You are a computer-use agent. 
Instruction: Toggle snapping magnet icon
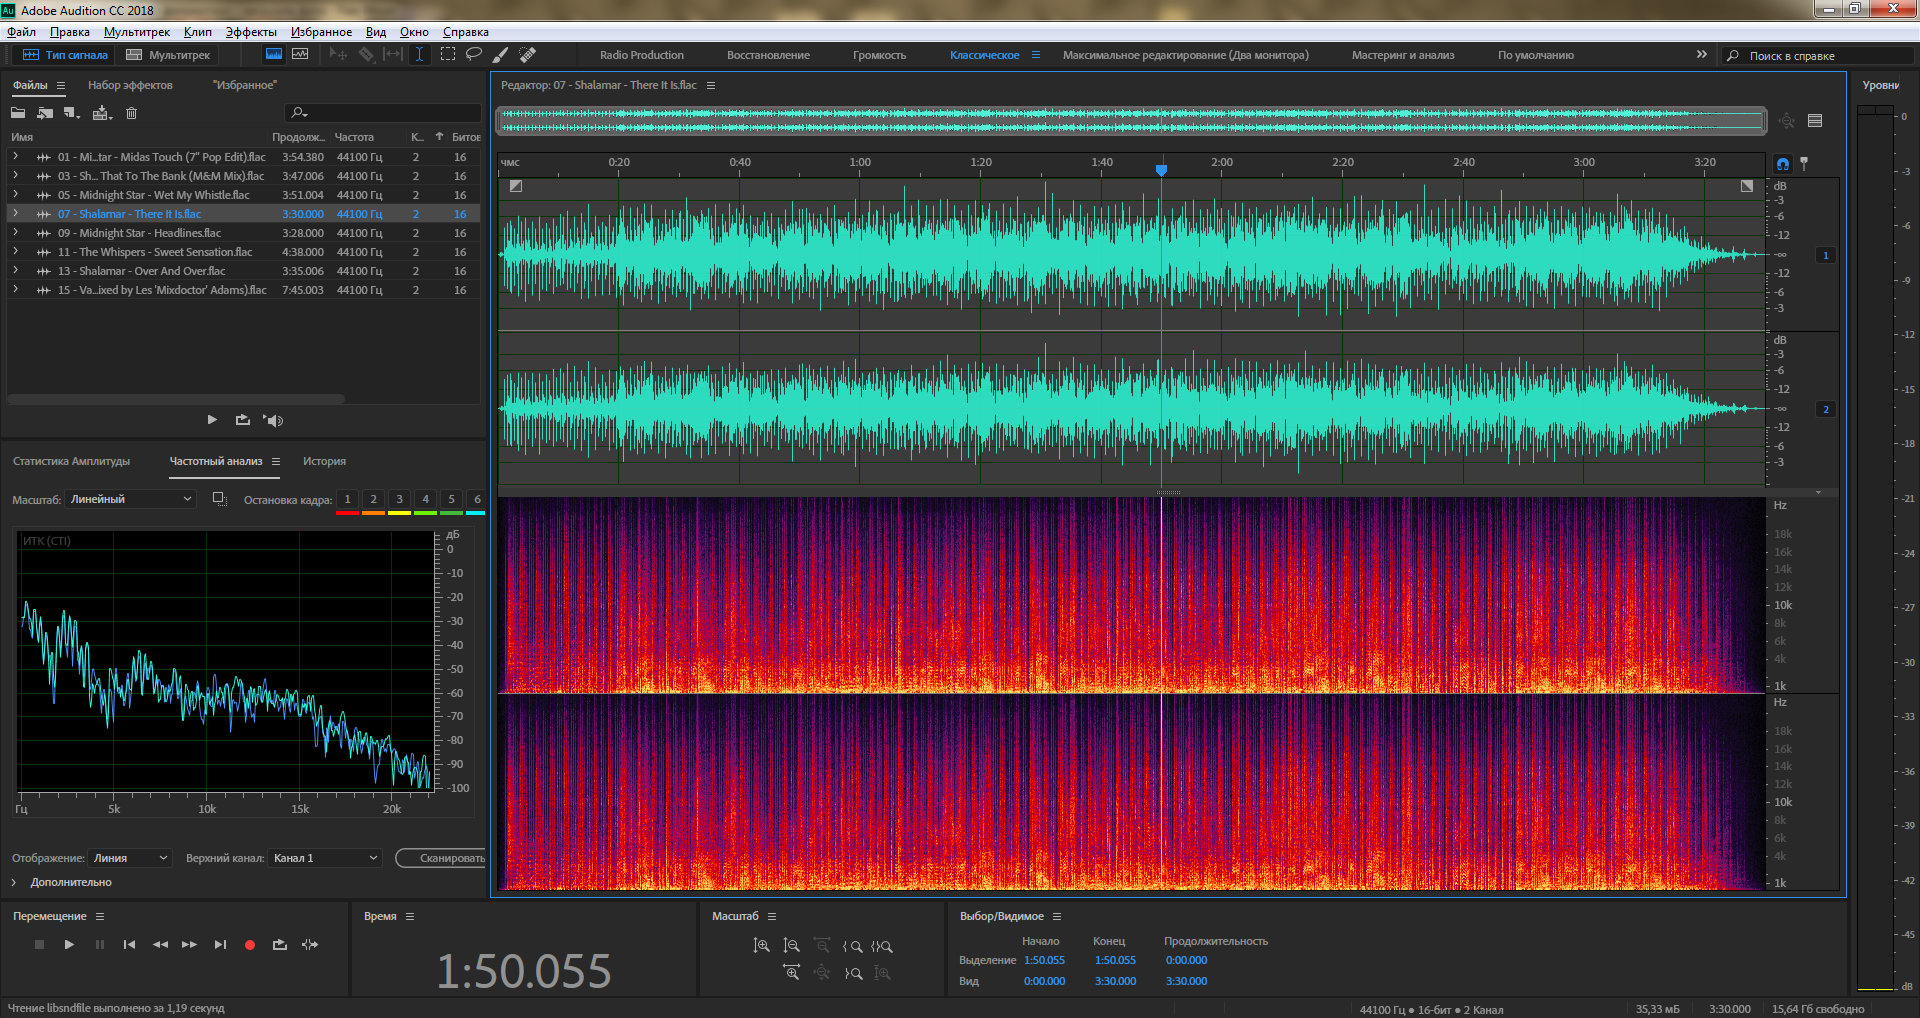1783,163
